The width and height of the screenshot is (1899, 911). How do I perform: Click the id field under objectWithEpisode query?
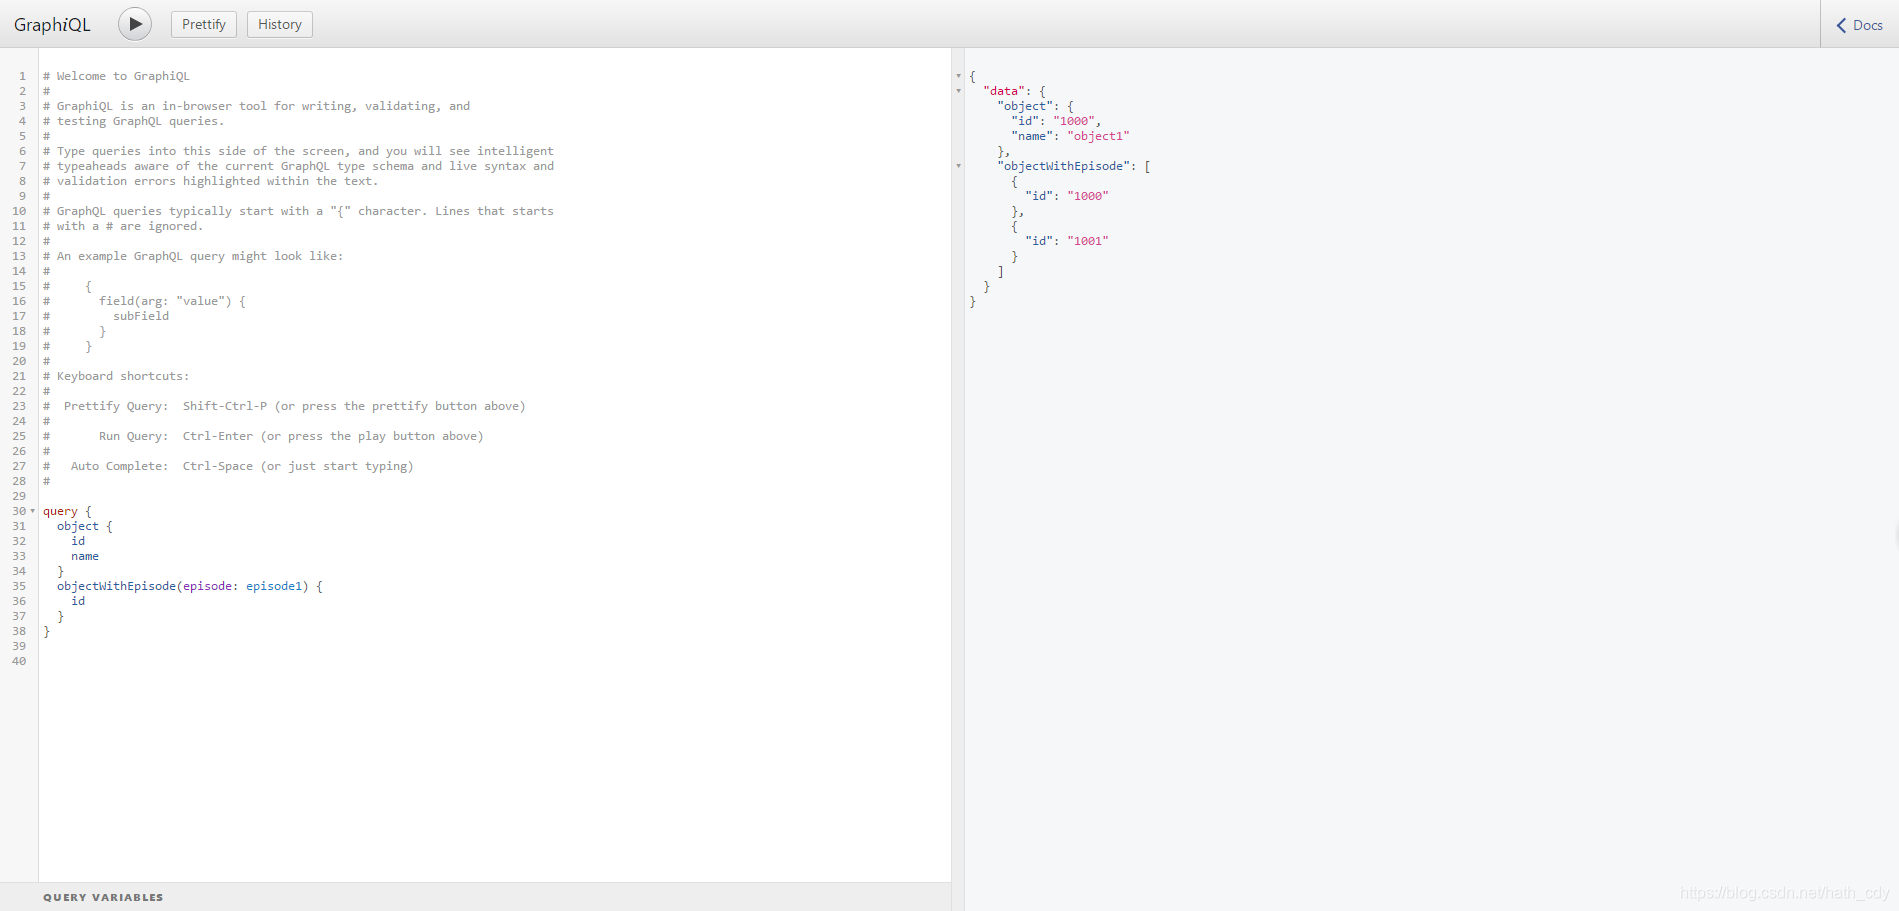click(78, 601)
